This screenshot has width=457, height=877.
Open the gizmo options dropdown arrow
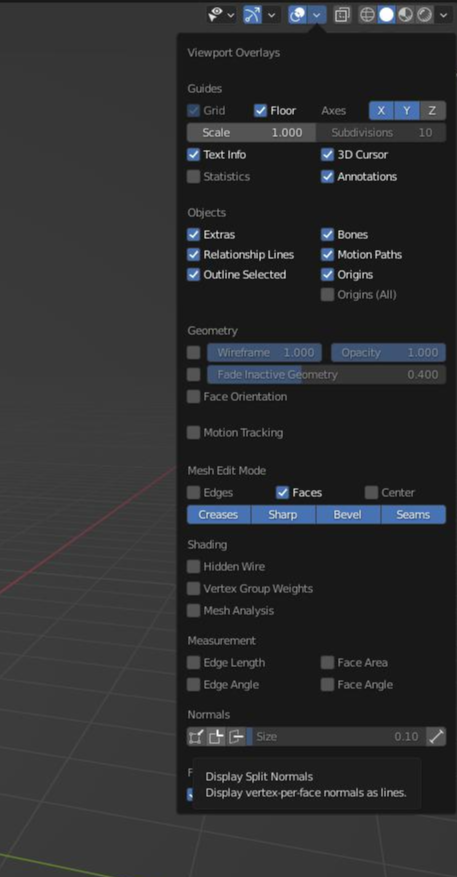(x=272, y=15)
